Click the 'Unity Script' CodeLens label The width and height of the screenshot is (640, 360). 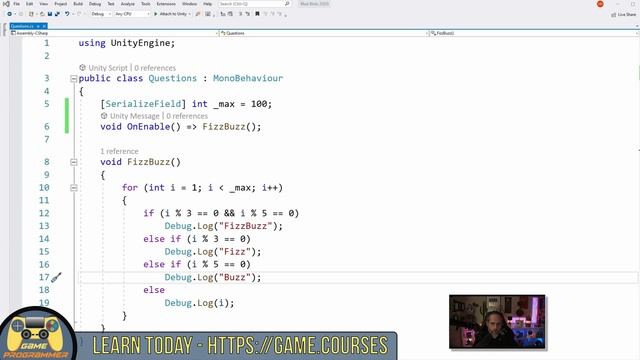click(x=108, y=68)
